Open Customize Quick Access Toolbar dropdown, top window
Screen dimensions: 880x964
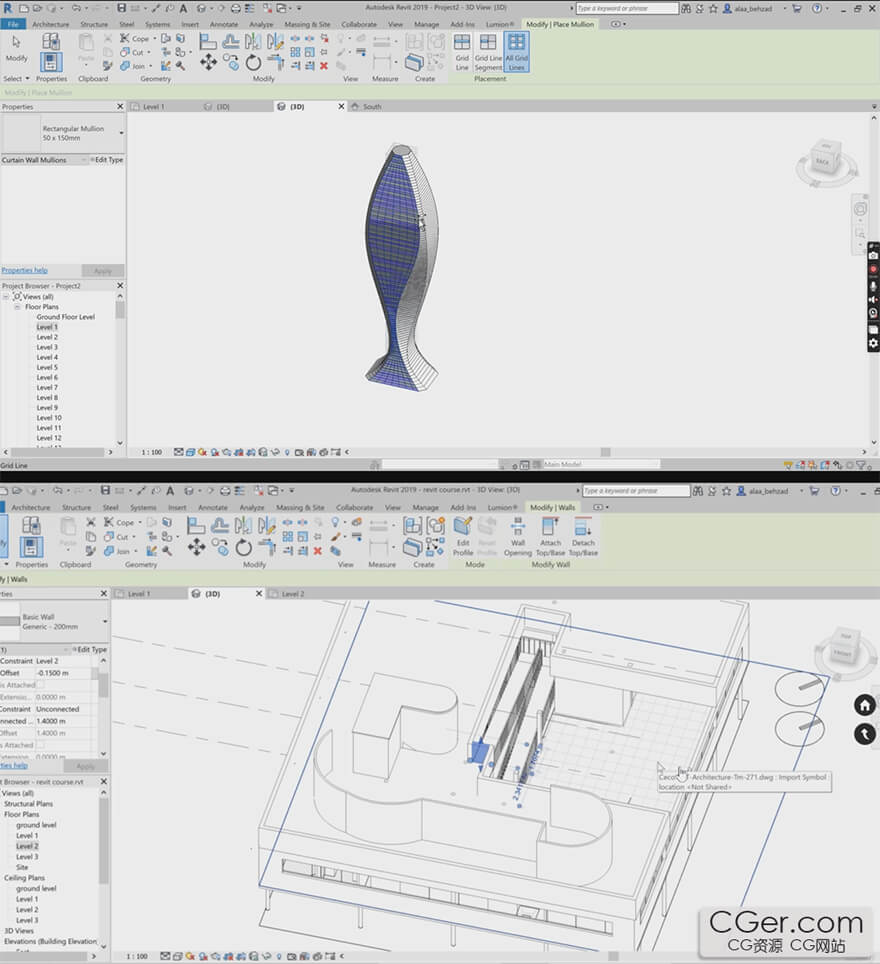tap(299, 8)
